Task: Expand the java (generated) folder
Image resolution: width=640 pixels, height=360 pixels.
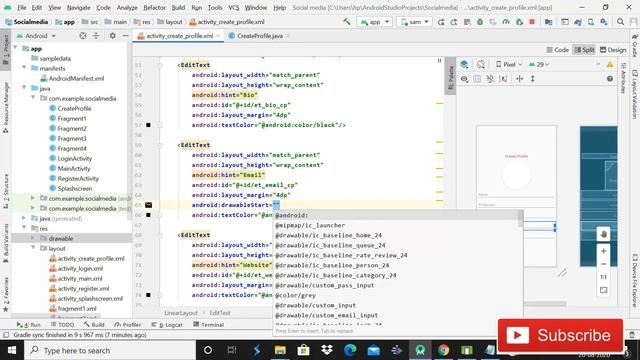Action: (24, 218)
